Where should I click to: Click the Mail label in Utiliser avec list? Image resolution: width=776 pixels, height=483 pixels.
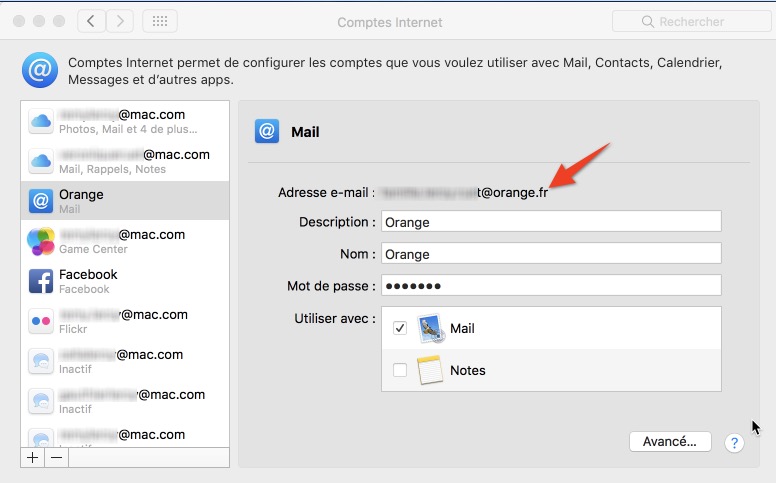tap(462, 329)
